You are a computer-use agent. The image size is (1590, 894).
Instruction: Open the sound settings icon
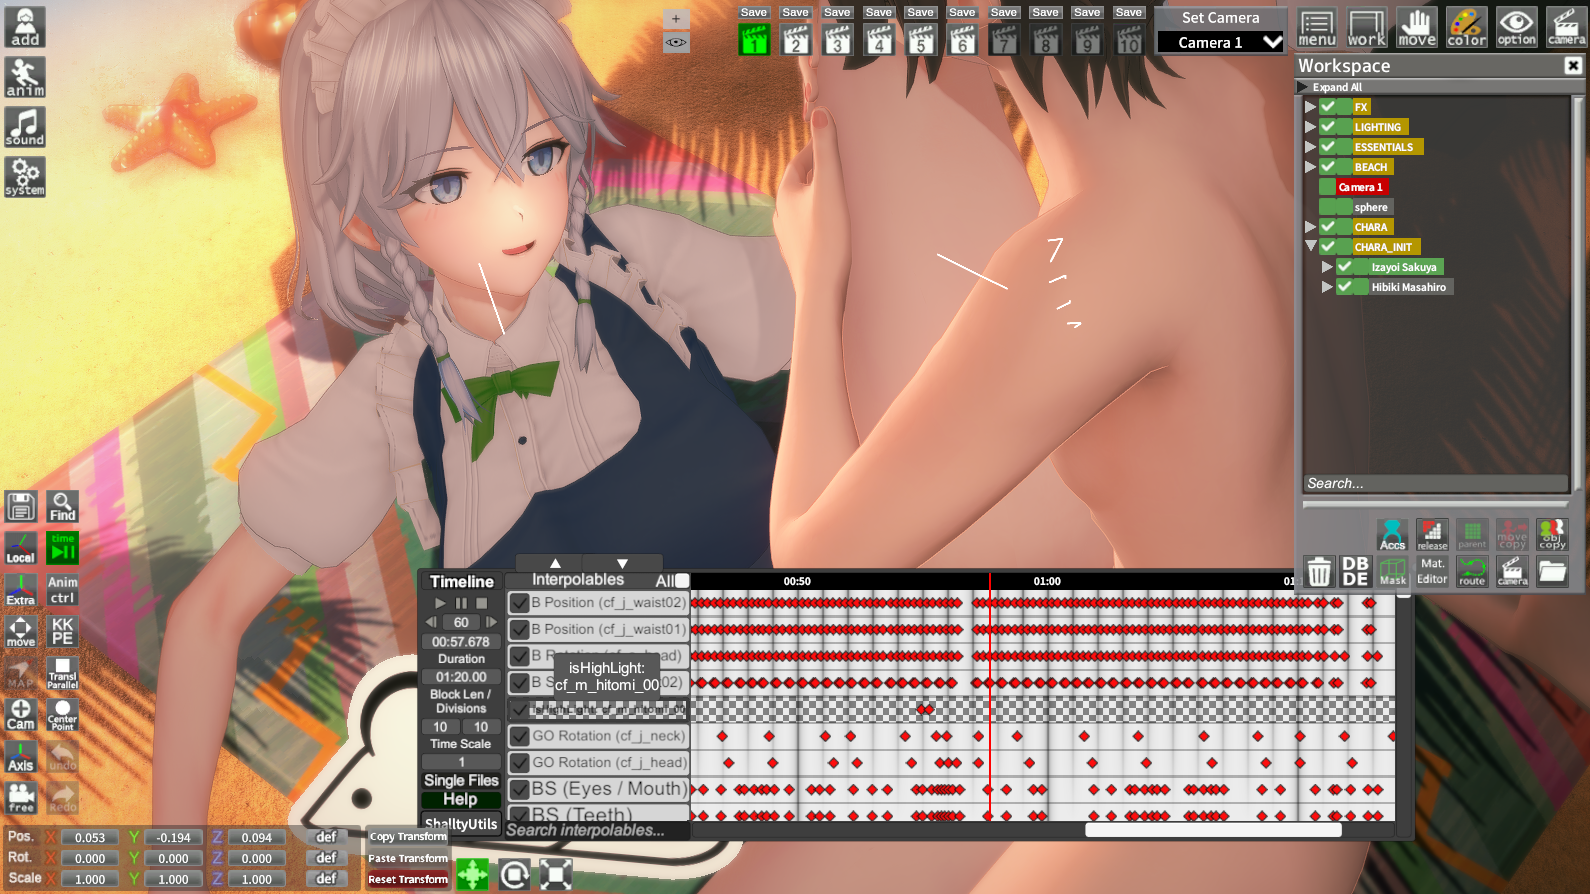click(25, 127)
